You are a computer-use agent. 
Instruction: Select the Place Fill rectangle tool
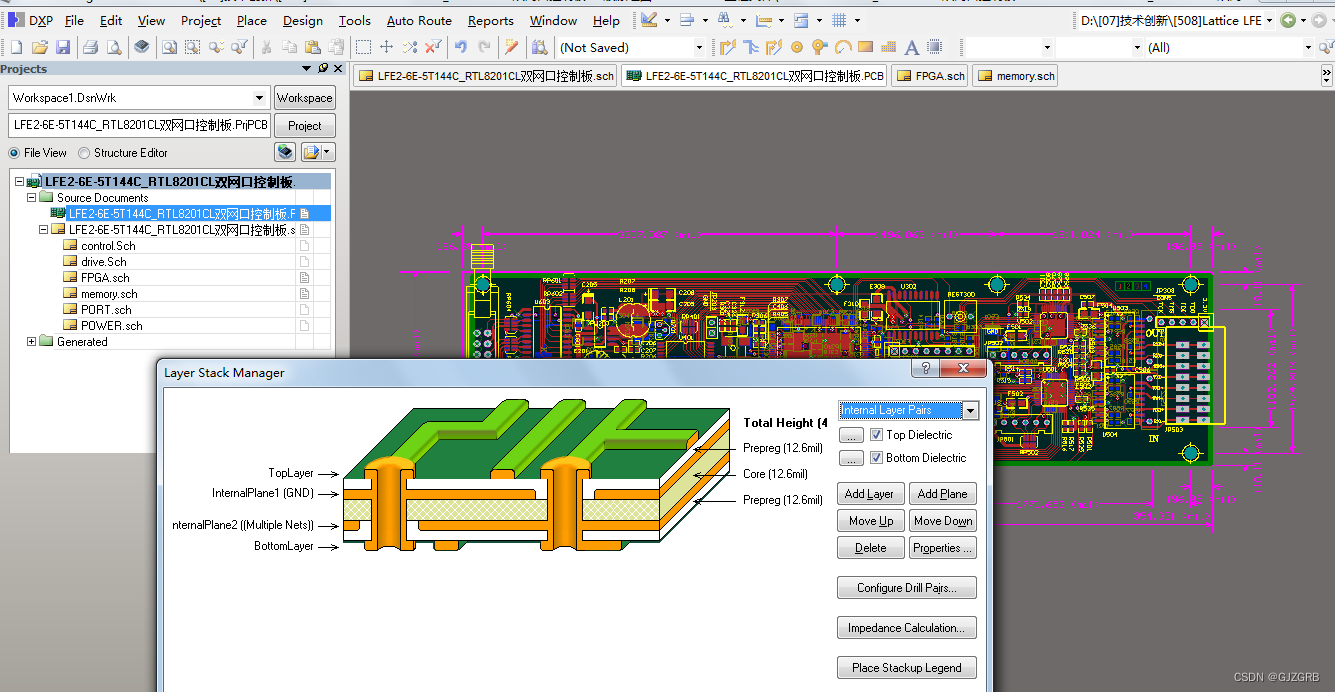pyautogui.click(x=865, y=47)
